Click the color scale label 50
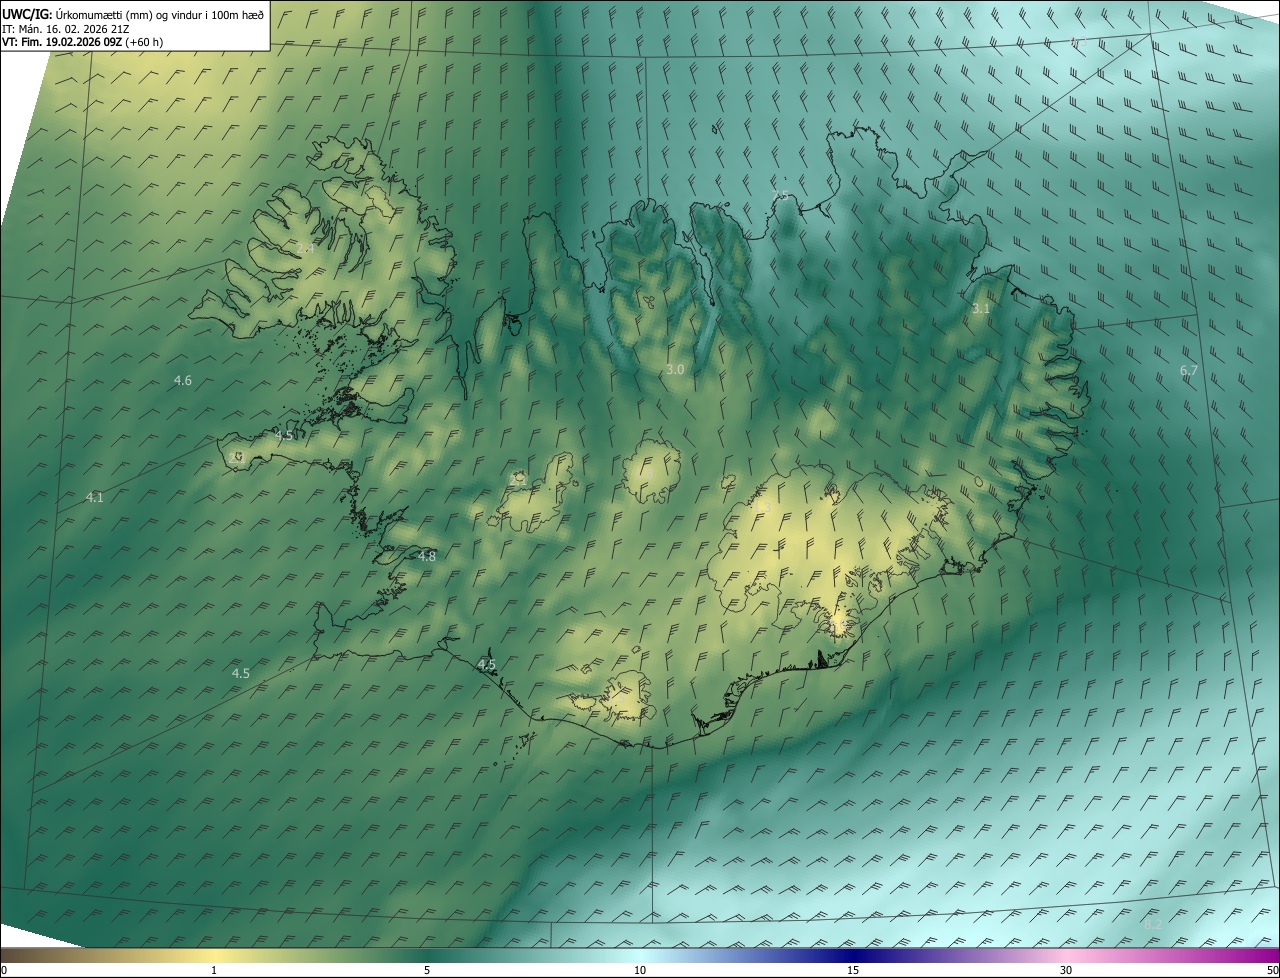Viewport: 1280px width, 978px height. pos(1272,970)
